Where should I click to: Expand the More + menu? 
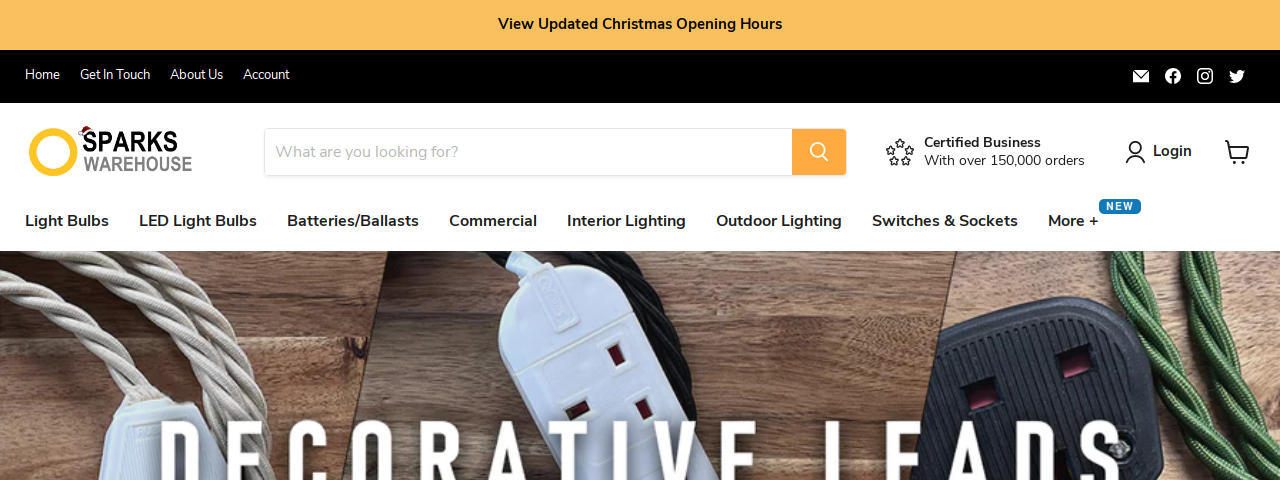coord(1073,221)
